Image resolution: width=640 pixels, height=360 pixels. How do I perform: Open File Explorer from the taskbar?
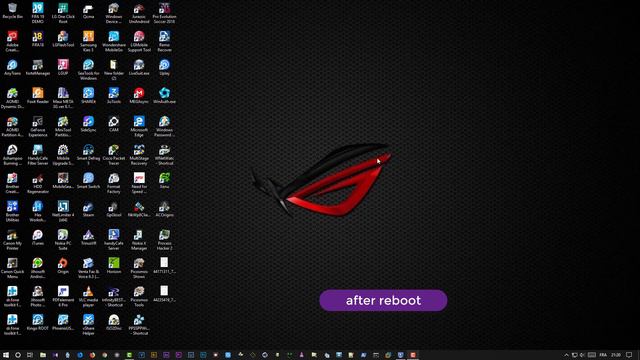[x=42, y=355]
